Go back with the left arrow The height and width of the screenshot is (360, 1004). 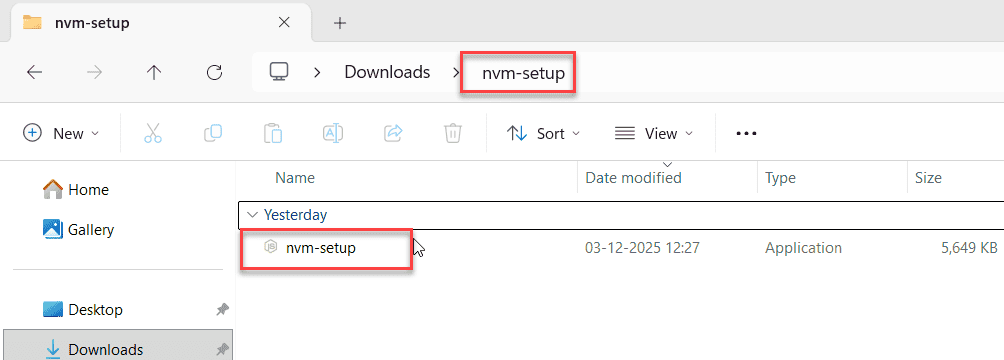point(35,72)
